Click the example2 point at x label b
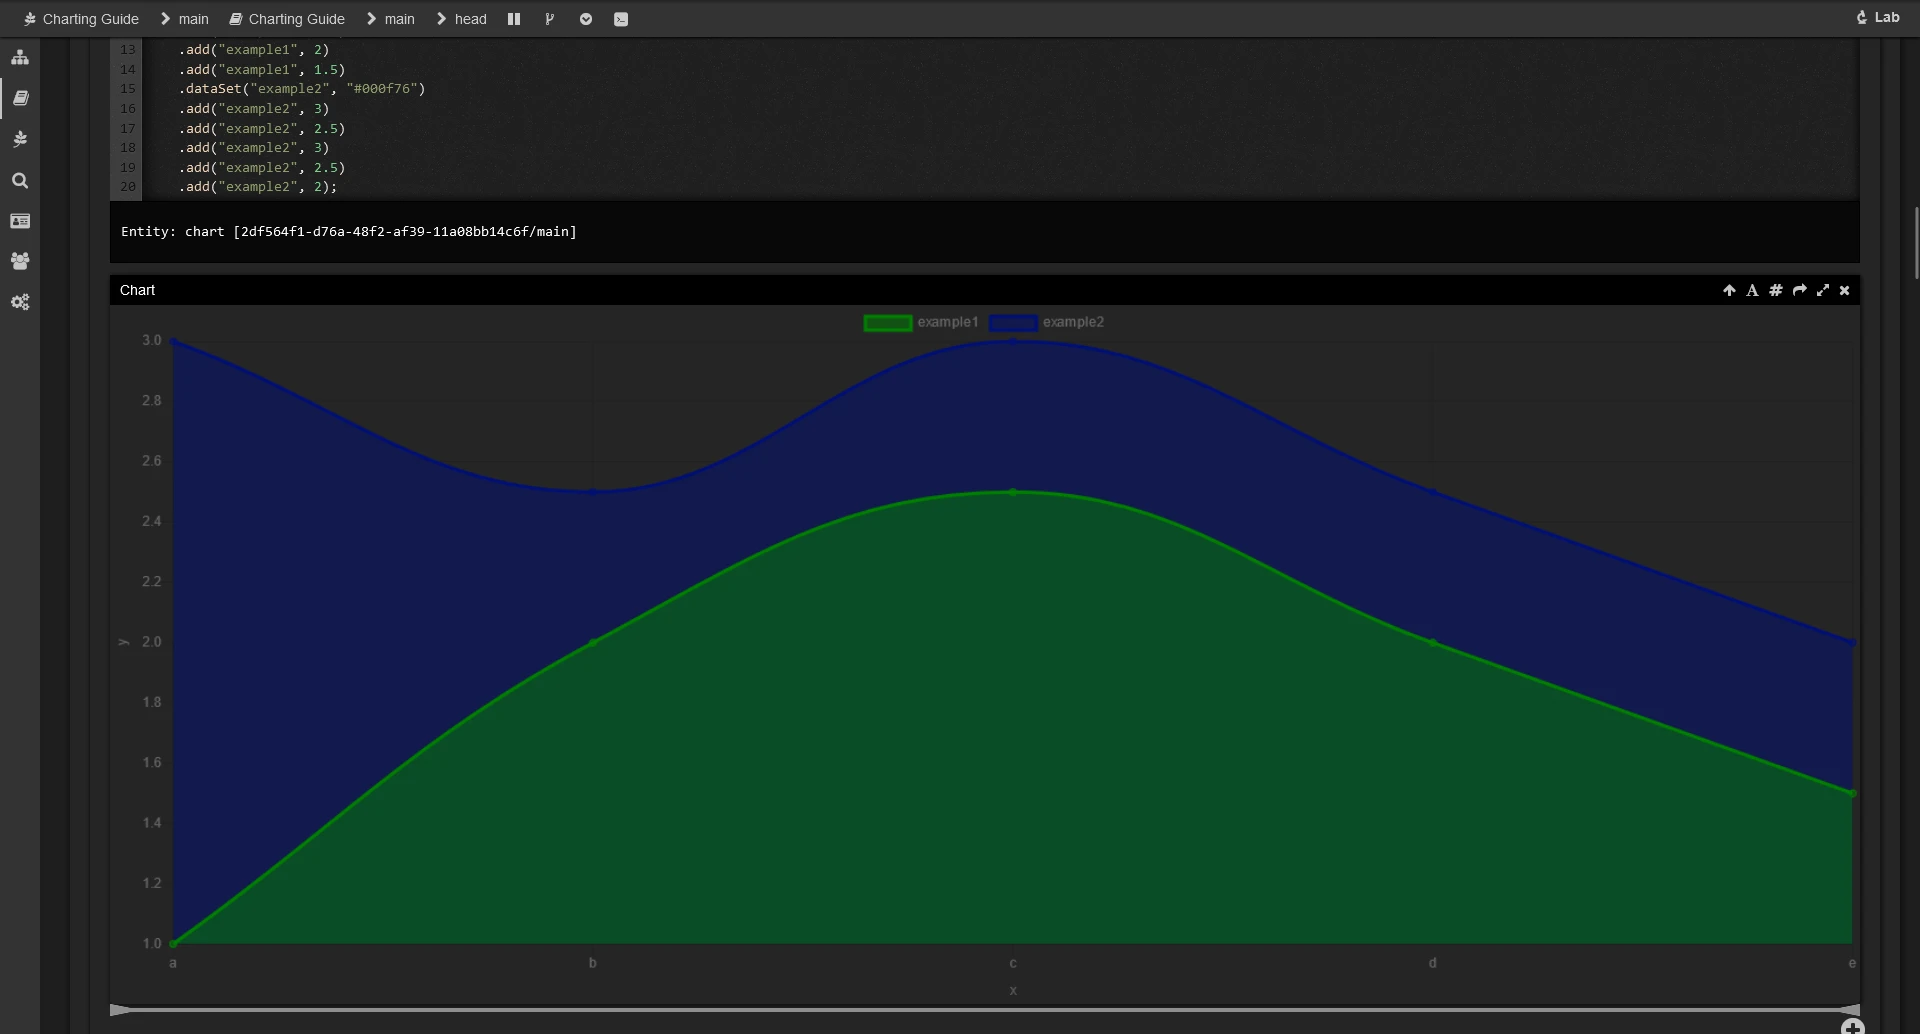This screenshot has width=1920, height=1034. 593,492
